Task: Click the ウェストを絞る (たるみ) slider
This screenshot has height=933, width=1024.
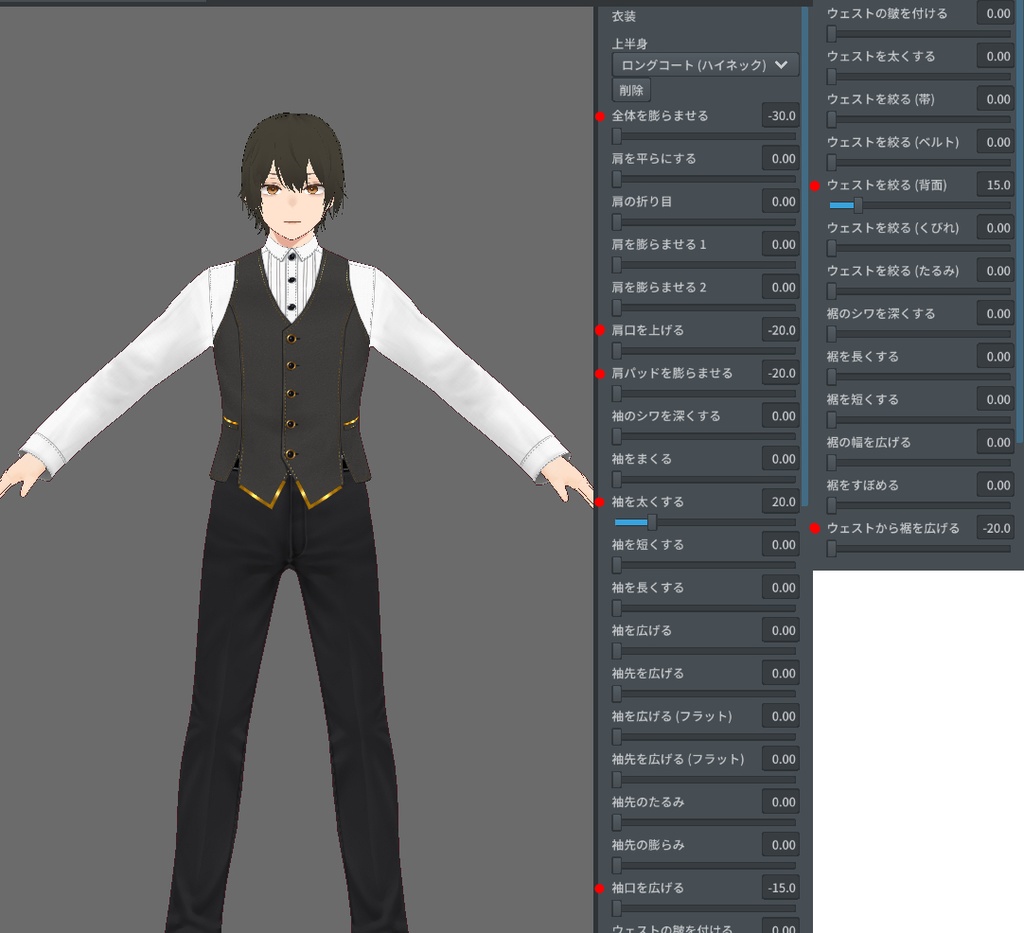Action: click(x=919, y=291)
